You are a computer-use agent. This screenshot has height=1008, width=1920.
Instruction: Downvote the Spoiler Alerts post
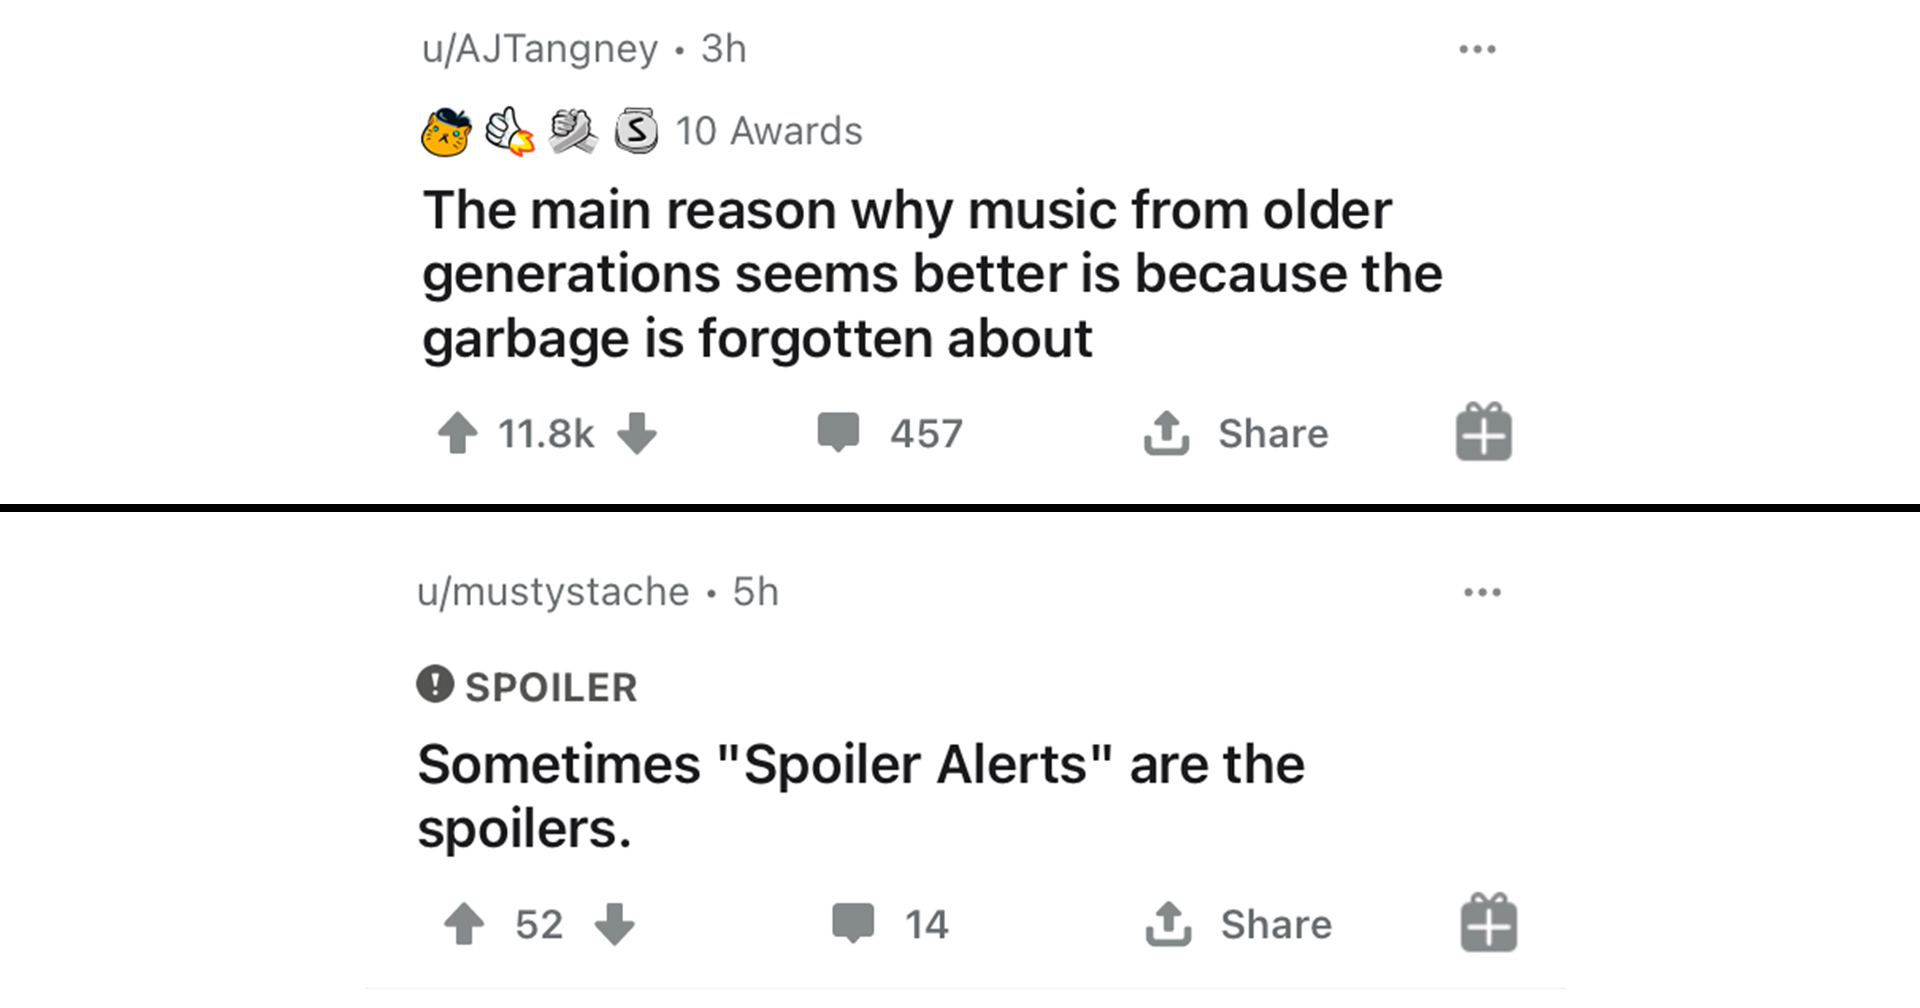pos(614,924)
